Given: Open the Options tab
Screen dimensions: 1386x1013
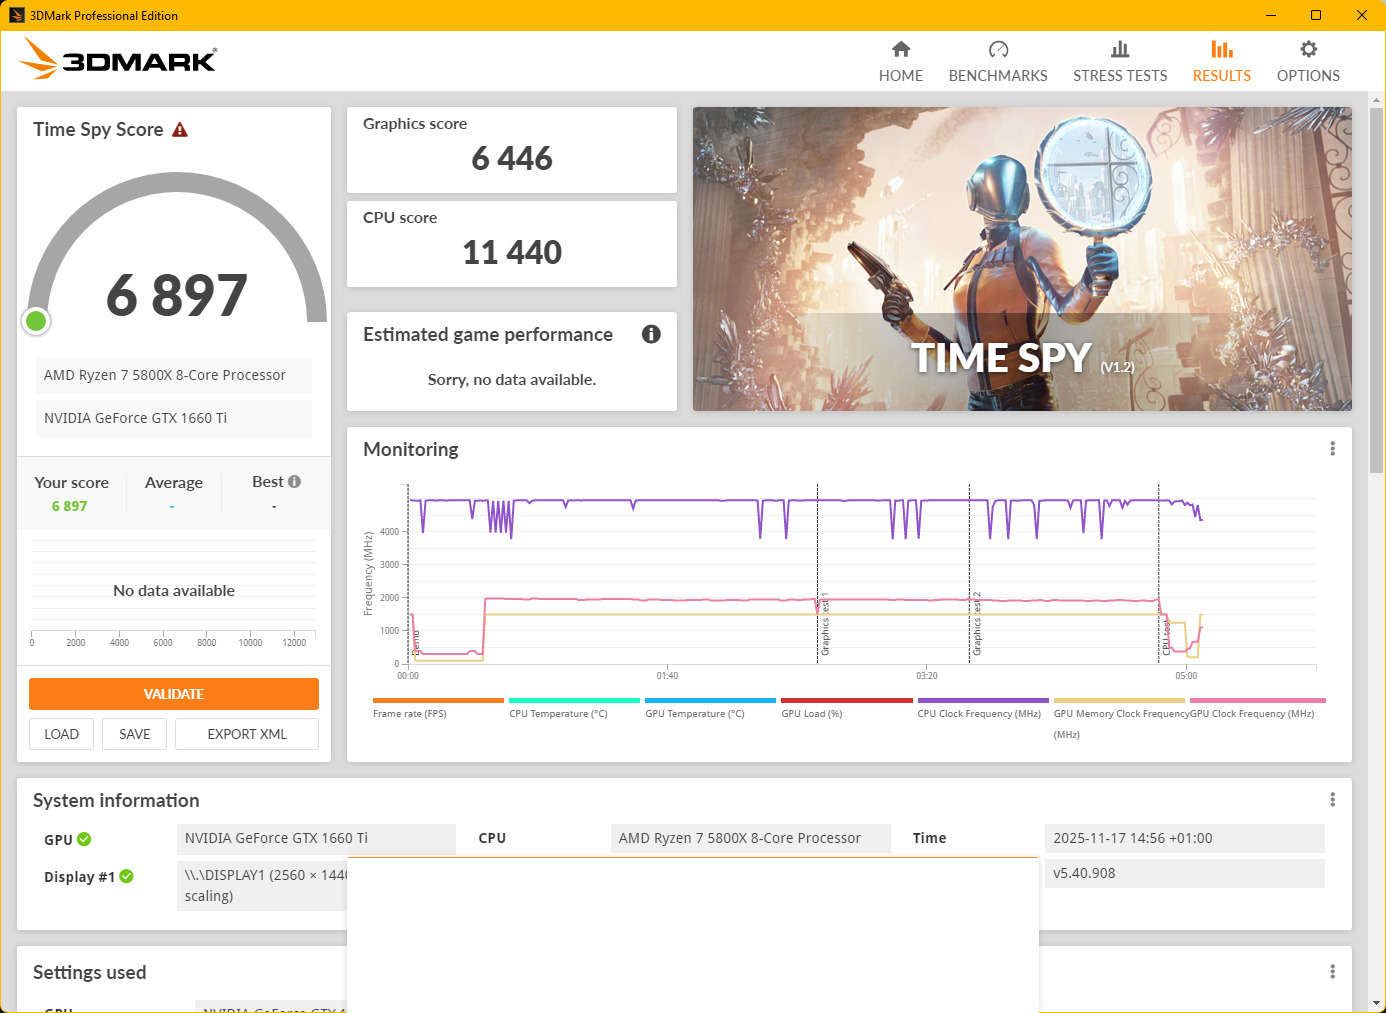Looking at the screenshot, I should tap(1308, 62).
